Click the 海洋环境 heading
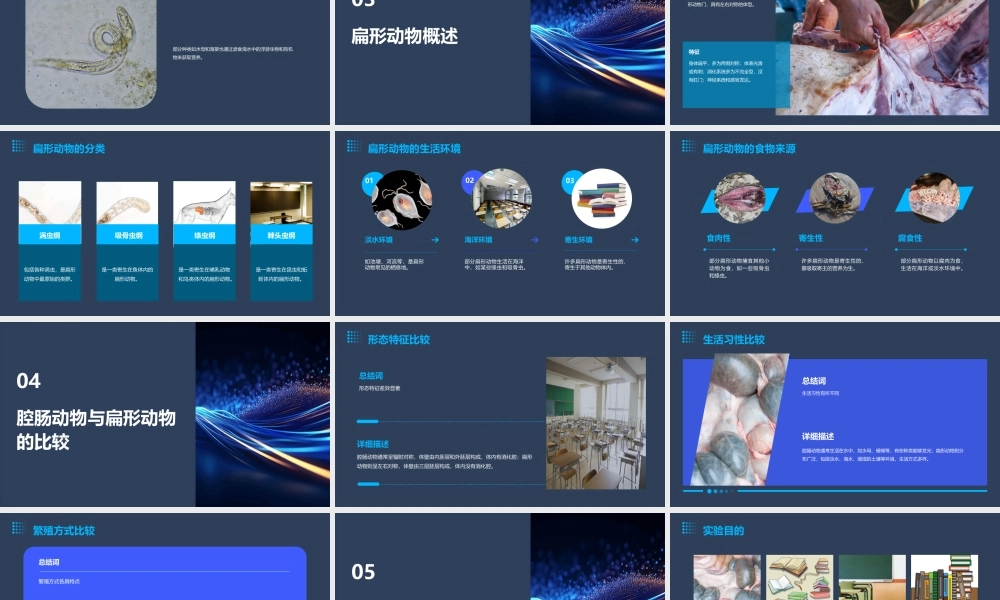1000x600 pixels. [x=478, y=240]
